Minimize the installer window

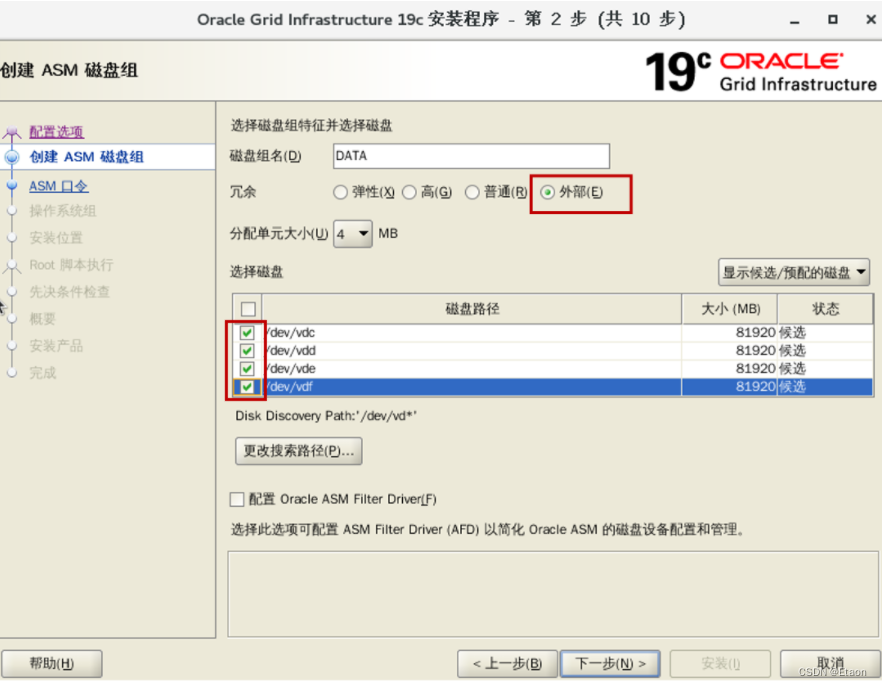(x=795, y=21)
